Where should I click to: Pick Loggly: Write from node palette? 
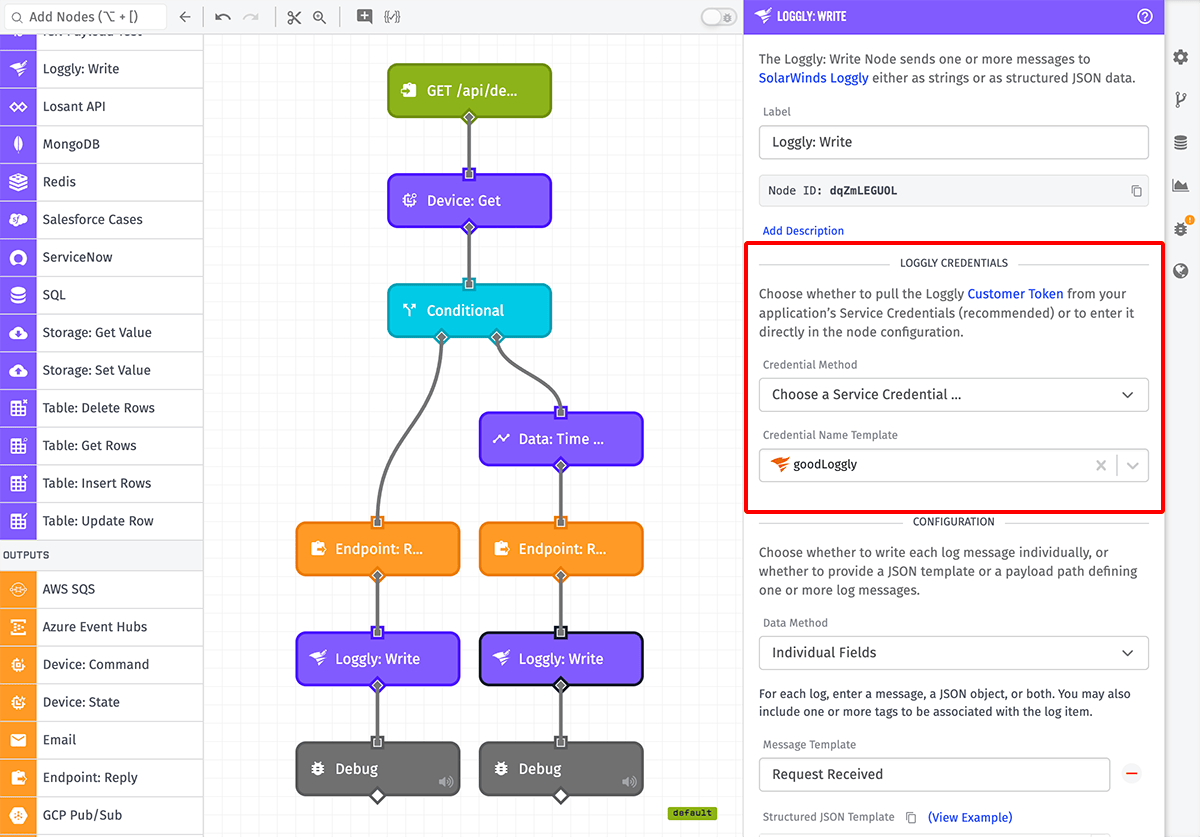(x=101, y=69)
